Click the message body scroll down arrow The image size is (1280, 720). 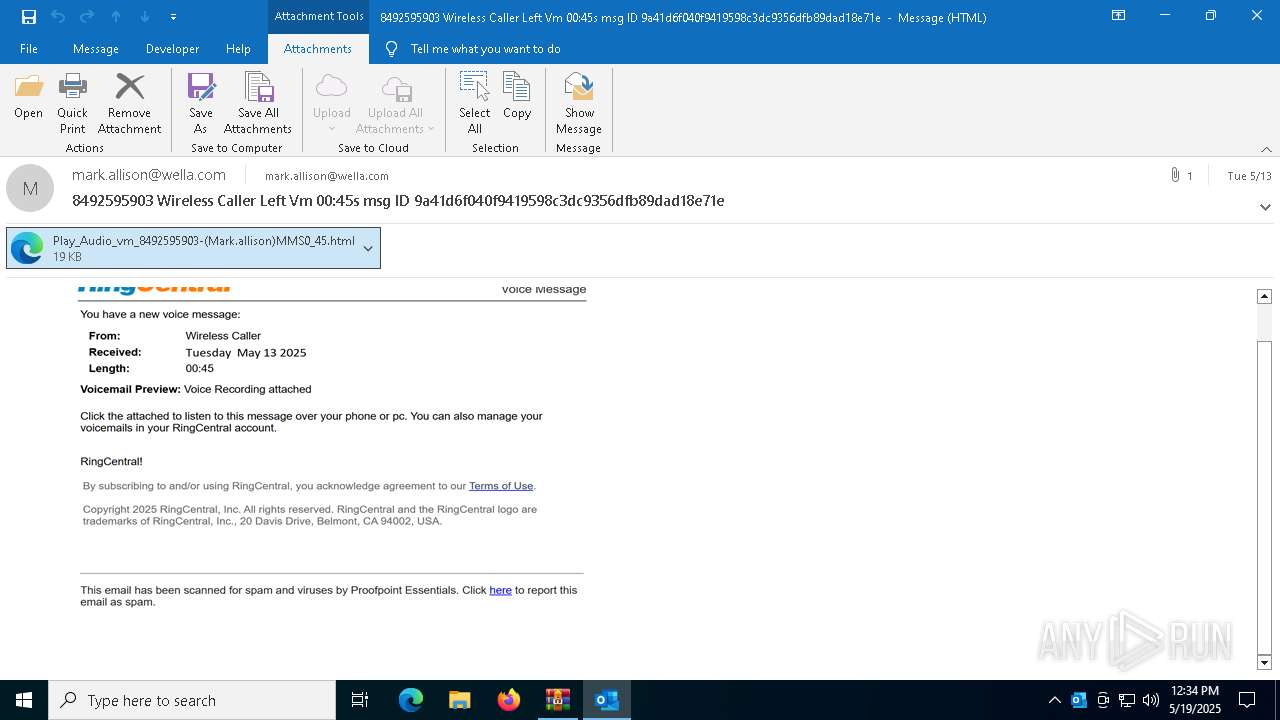click(1264, 662)
